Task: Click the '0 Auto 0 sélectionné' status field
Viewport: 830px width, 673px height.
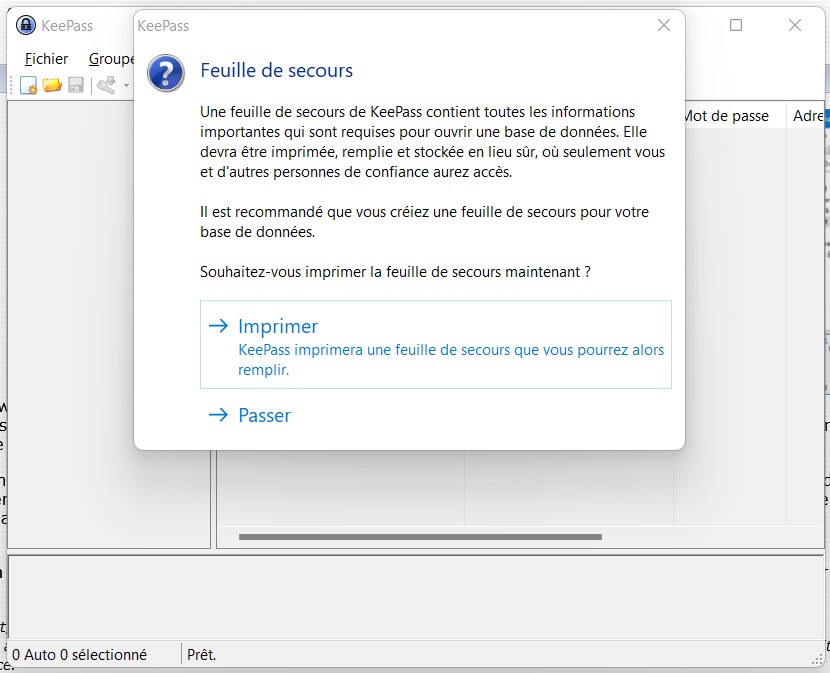Action: pos(80,655)
